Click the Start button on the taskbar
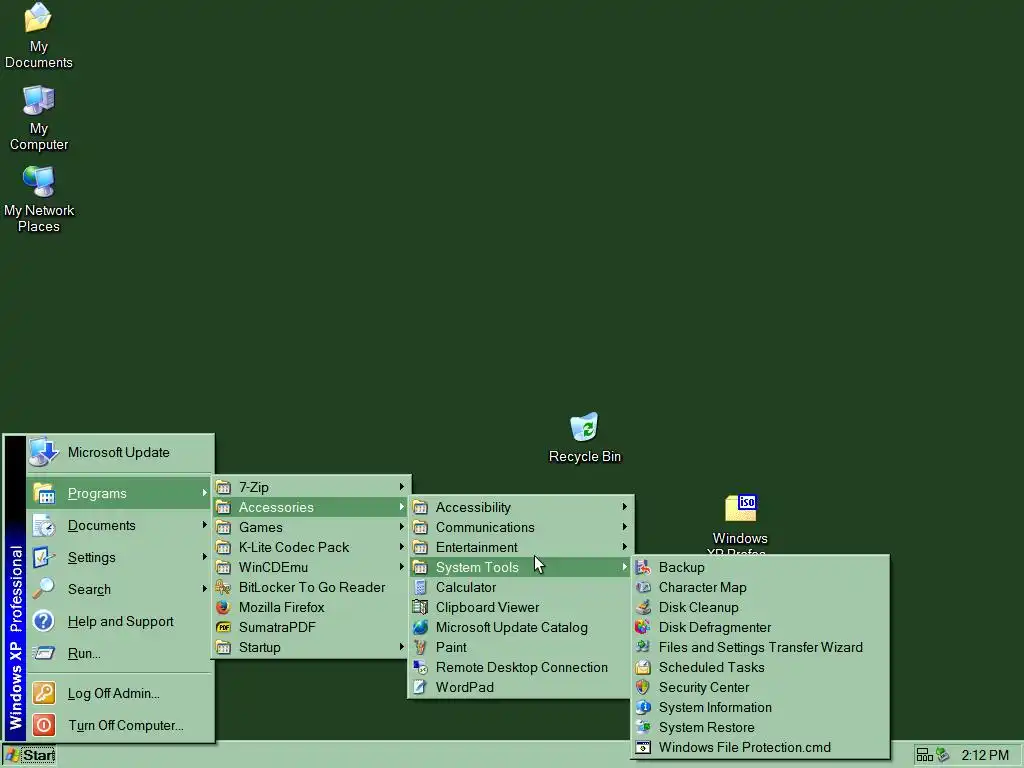1024x768 pixels. coord(29,755)
